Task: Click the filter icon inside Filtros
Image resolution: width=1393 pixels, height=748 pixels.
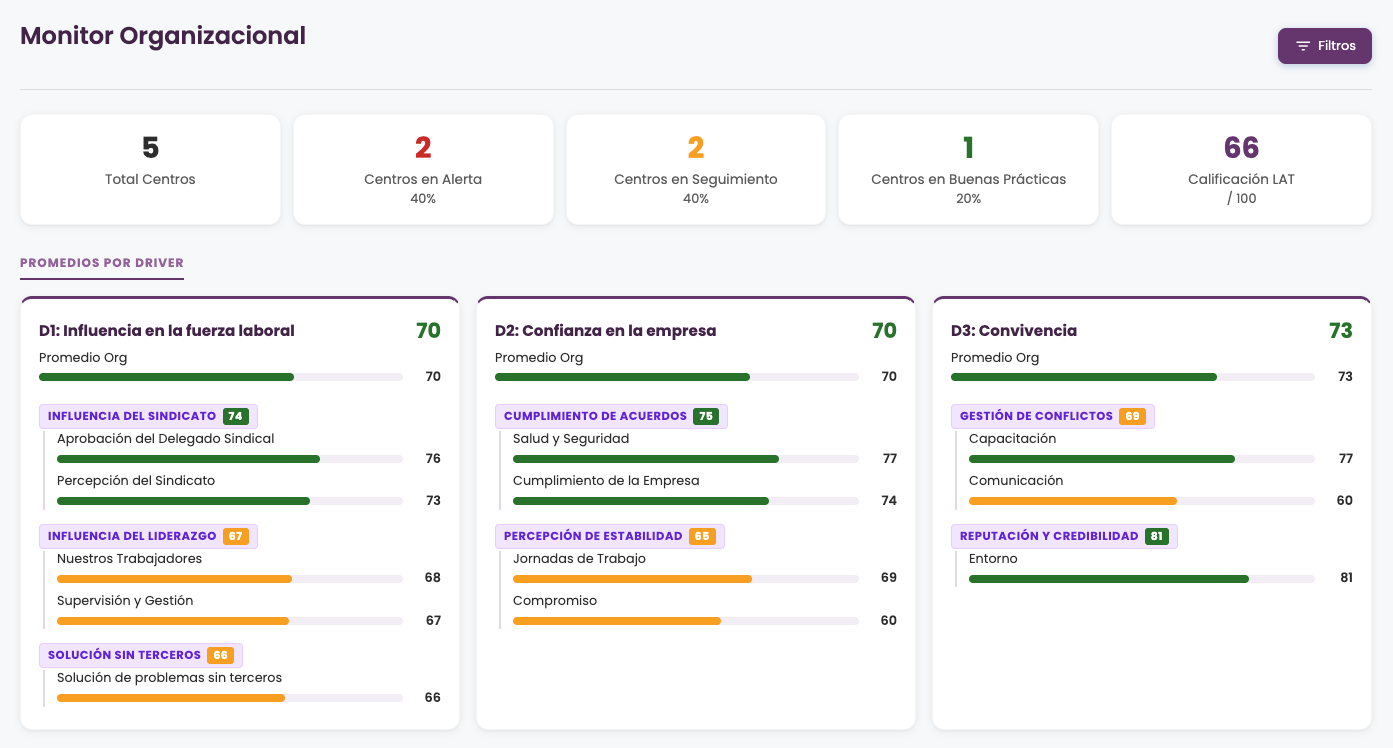Action: [1303, 46]
